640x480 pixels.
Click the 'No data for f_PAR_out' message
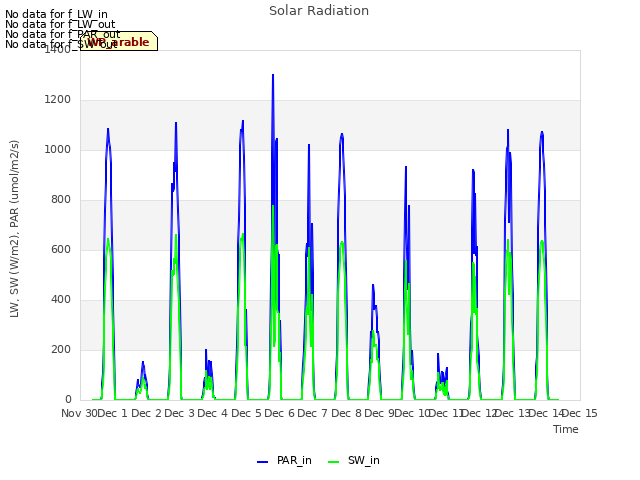[63, 34]
